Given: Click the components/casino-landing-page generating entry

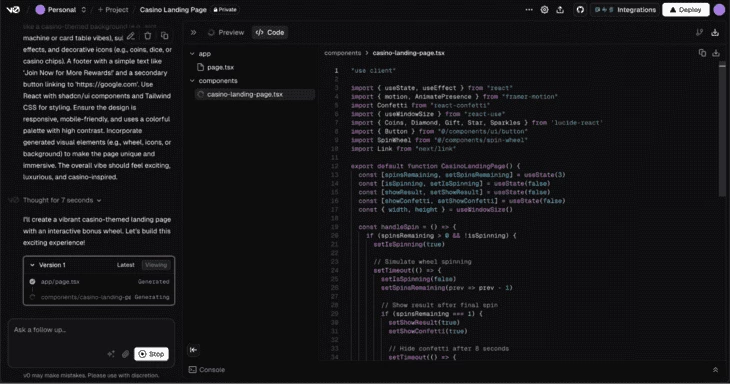Looking at the screenshot, I should point(99,297).
